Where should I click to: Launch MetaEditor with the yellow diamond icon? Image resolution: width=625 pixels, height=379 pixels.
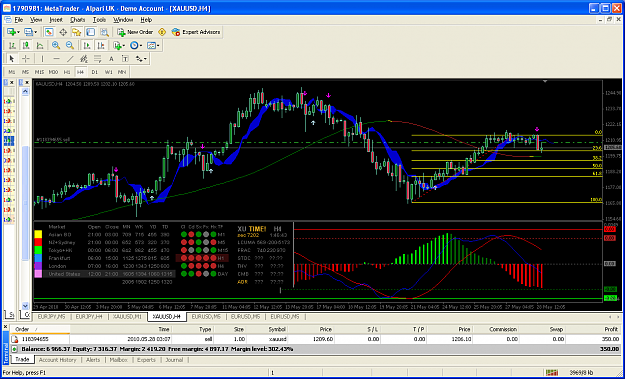click(x=162, y=32)
